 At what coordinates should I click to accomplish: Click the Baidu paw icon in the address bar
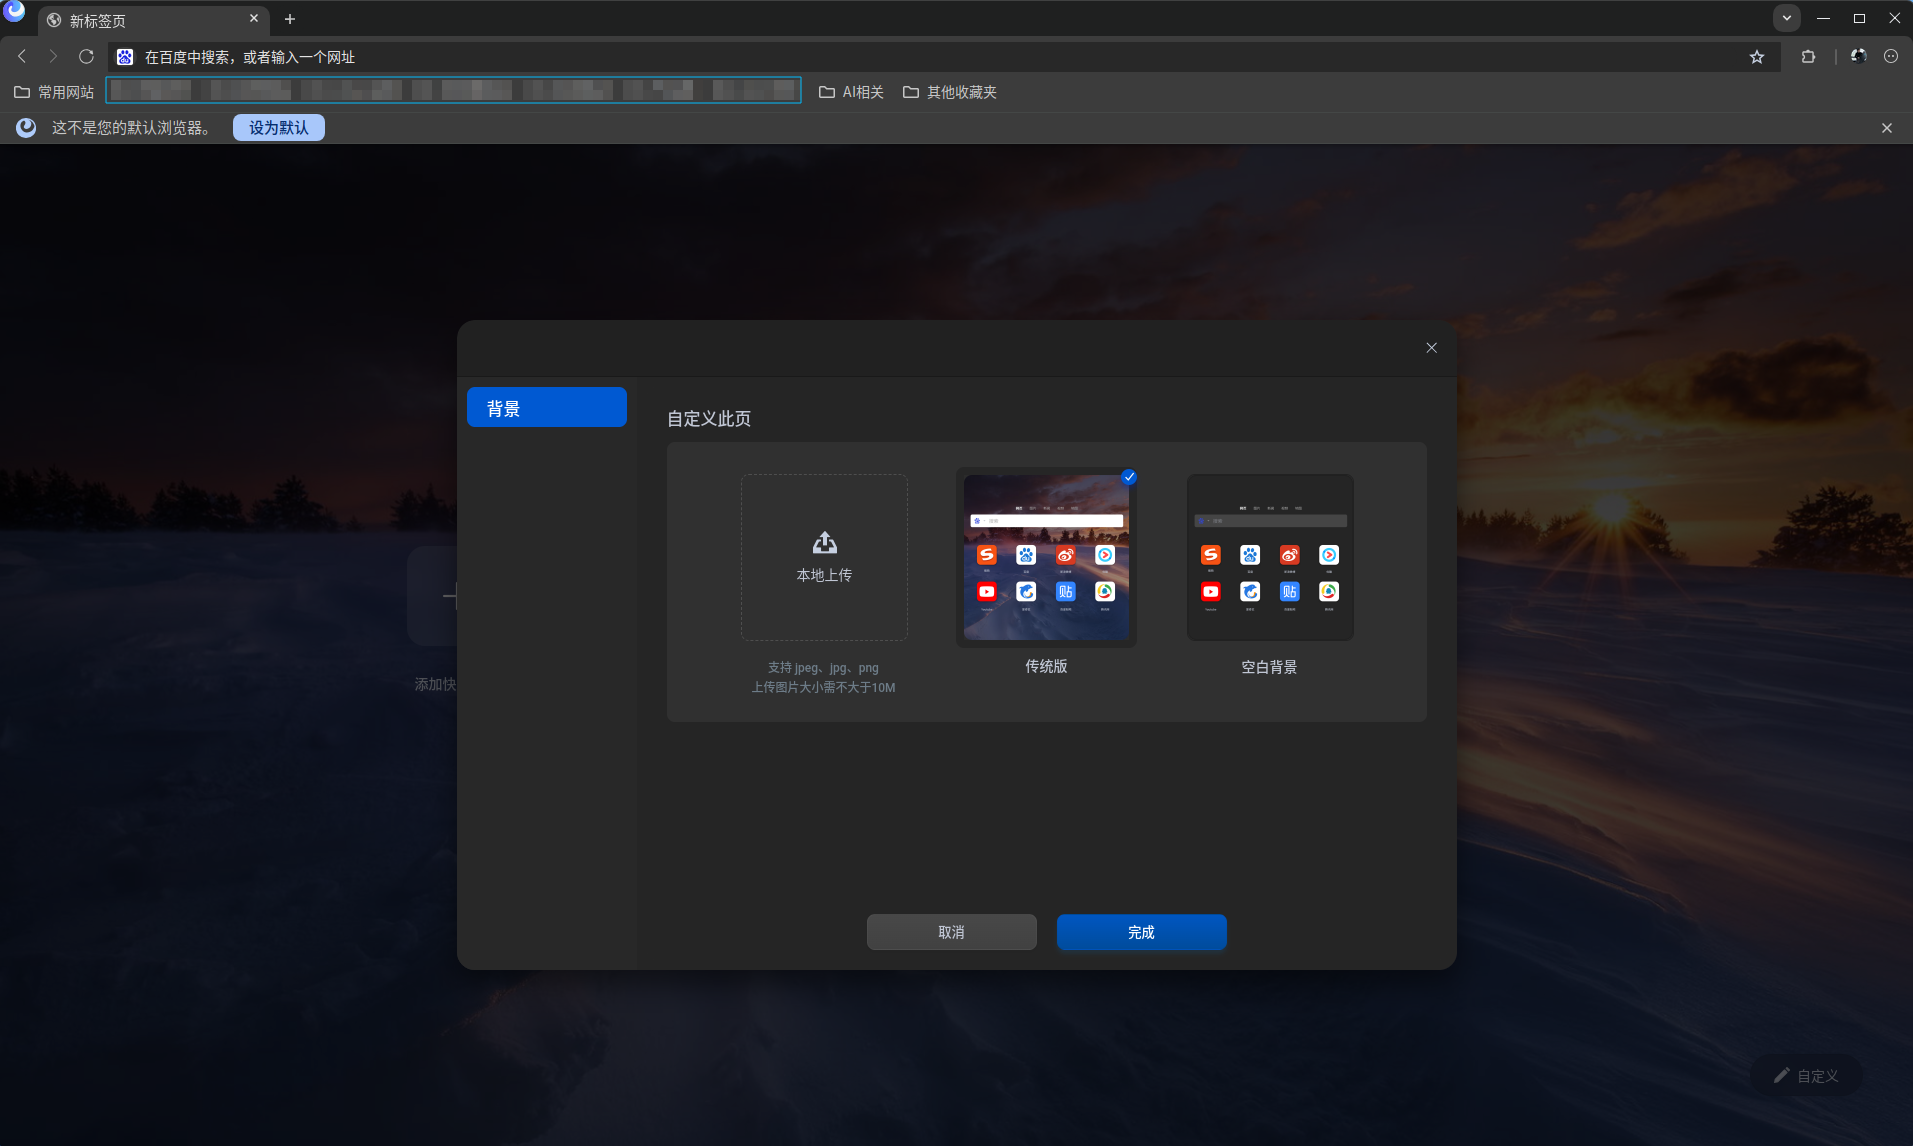click(125, 57)
